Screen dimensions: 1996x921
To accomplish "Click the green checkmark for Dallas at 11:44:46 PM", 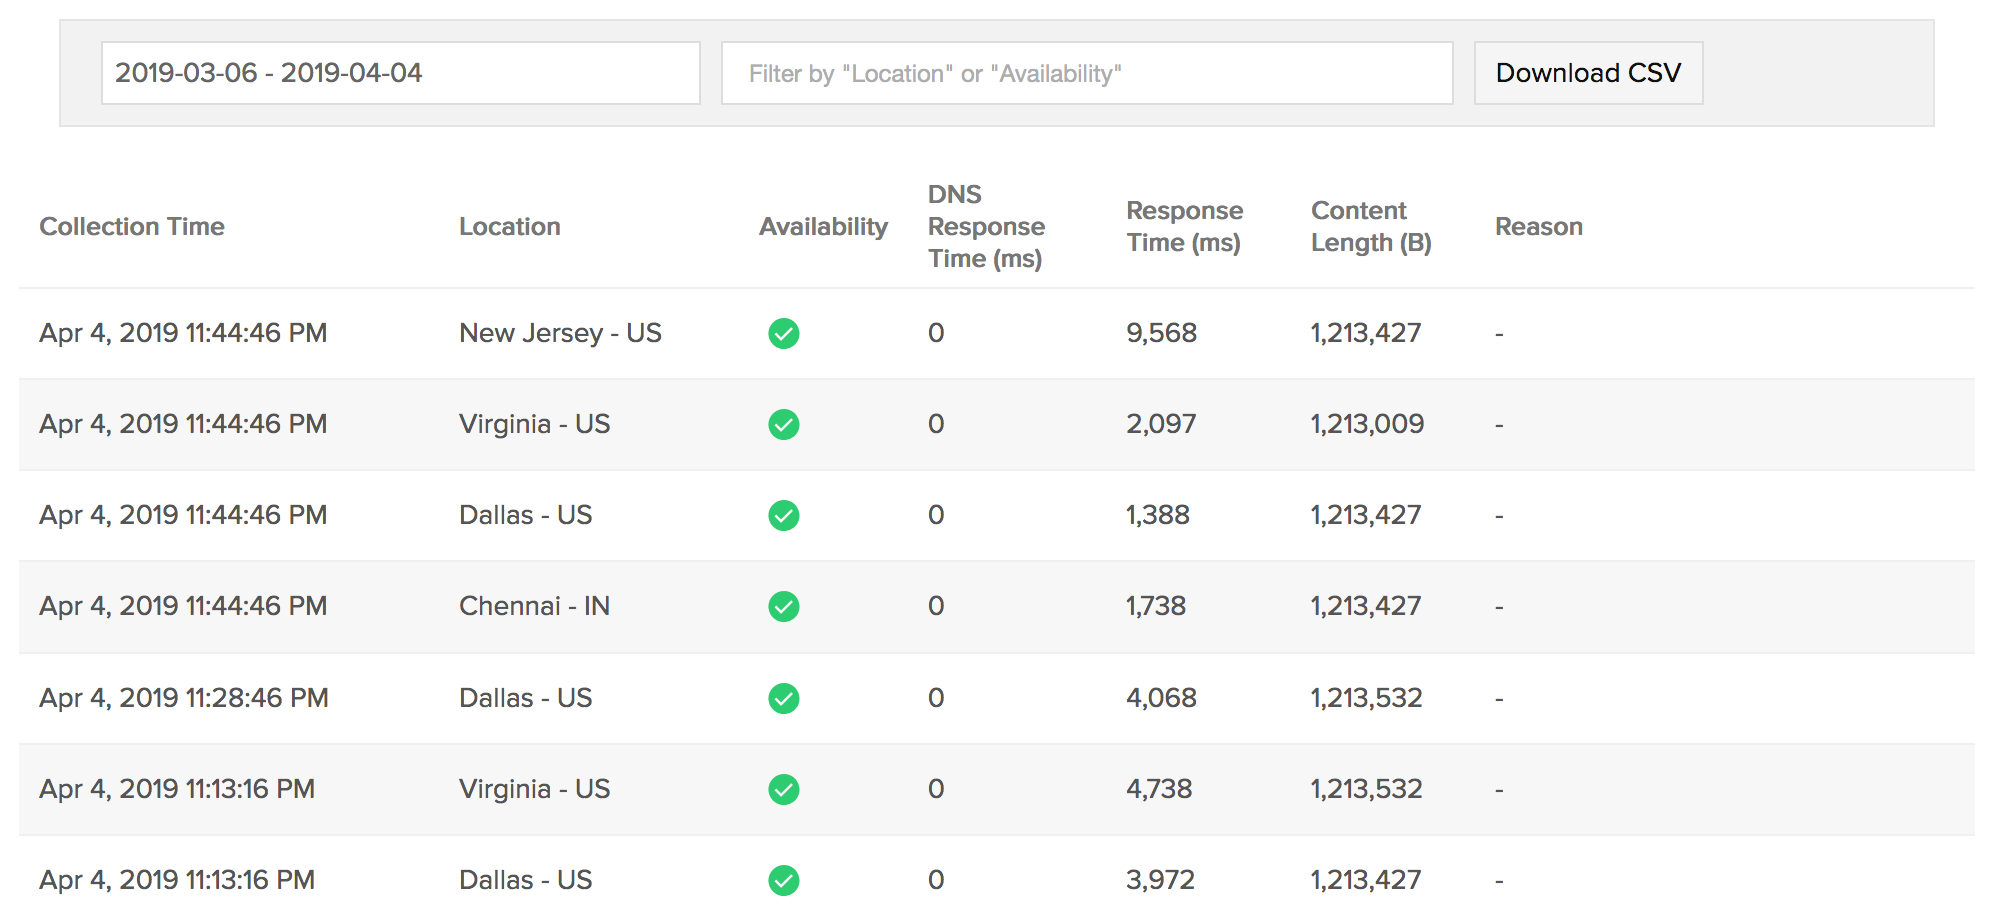I will (783, 515).
